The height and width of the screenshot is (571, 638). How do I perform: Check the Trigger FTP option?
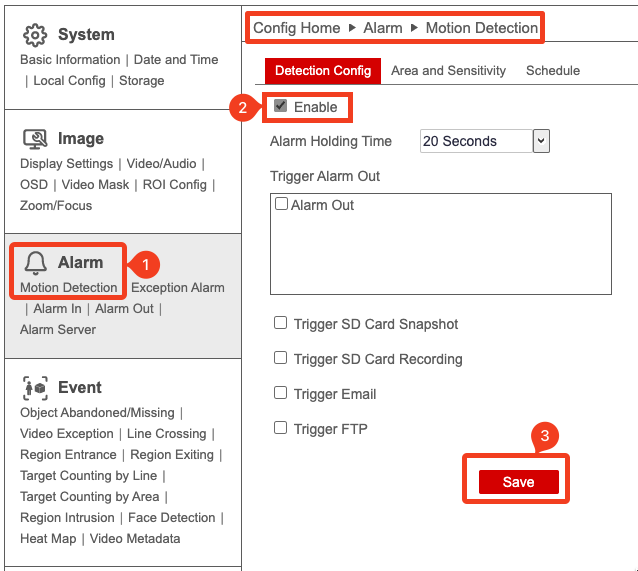[281, 429]
